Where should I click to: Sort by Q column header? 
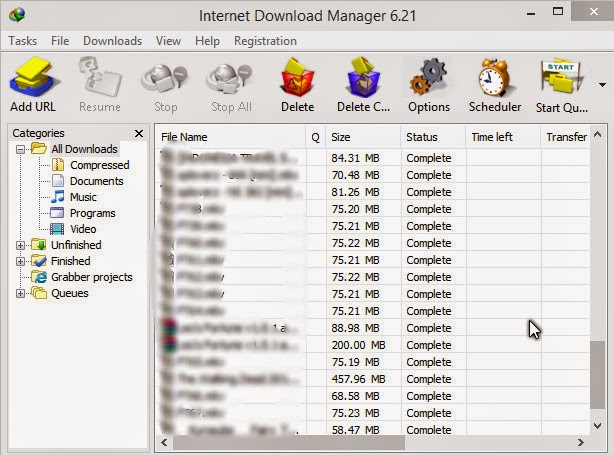point(316,137)
